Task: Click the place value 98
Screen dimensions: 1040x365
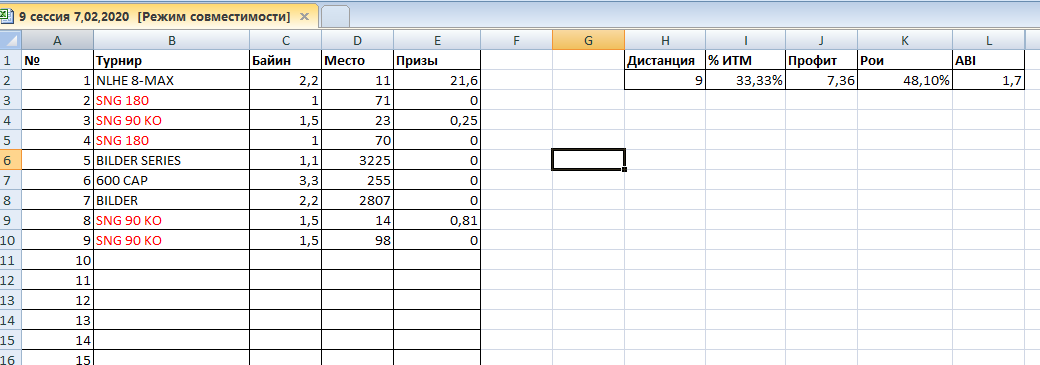Action: 358,240
